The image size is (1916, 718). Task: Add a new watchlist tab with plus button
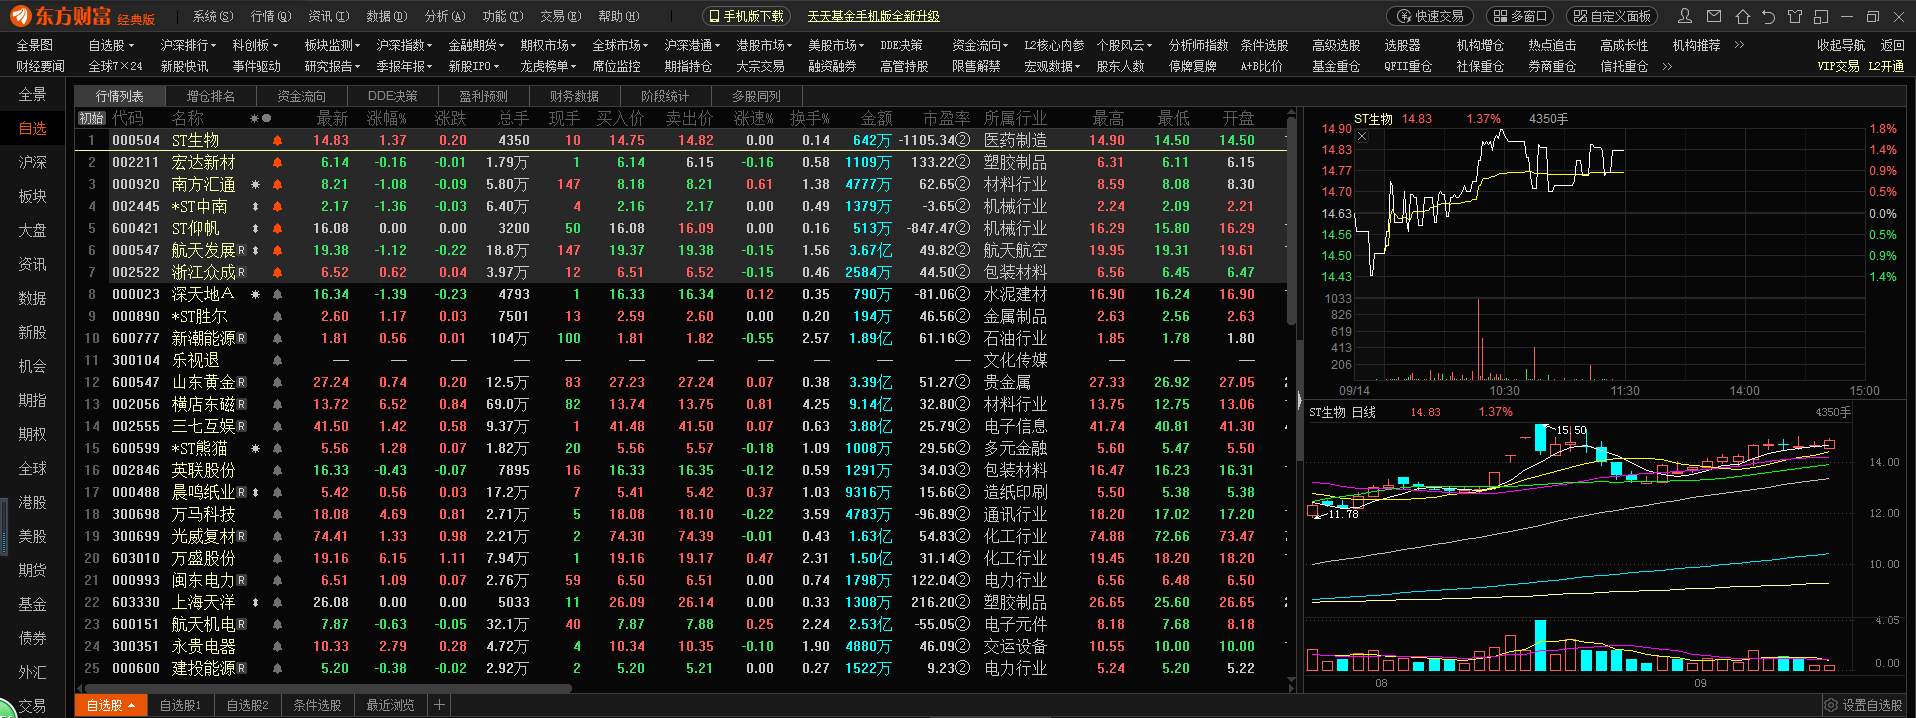(x=439, y=705)
